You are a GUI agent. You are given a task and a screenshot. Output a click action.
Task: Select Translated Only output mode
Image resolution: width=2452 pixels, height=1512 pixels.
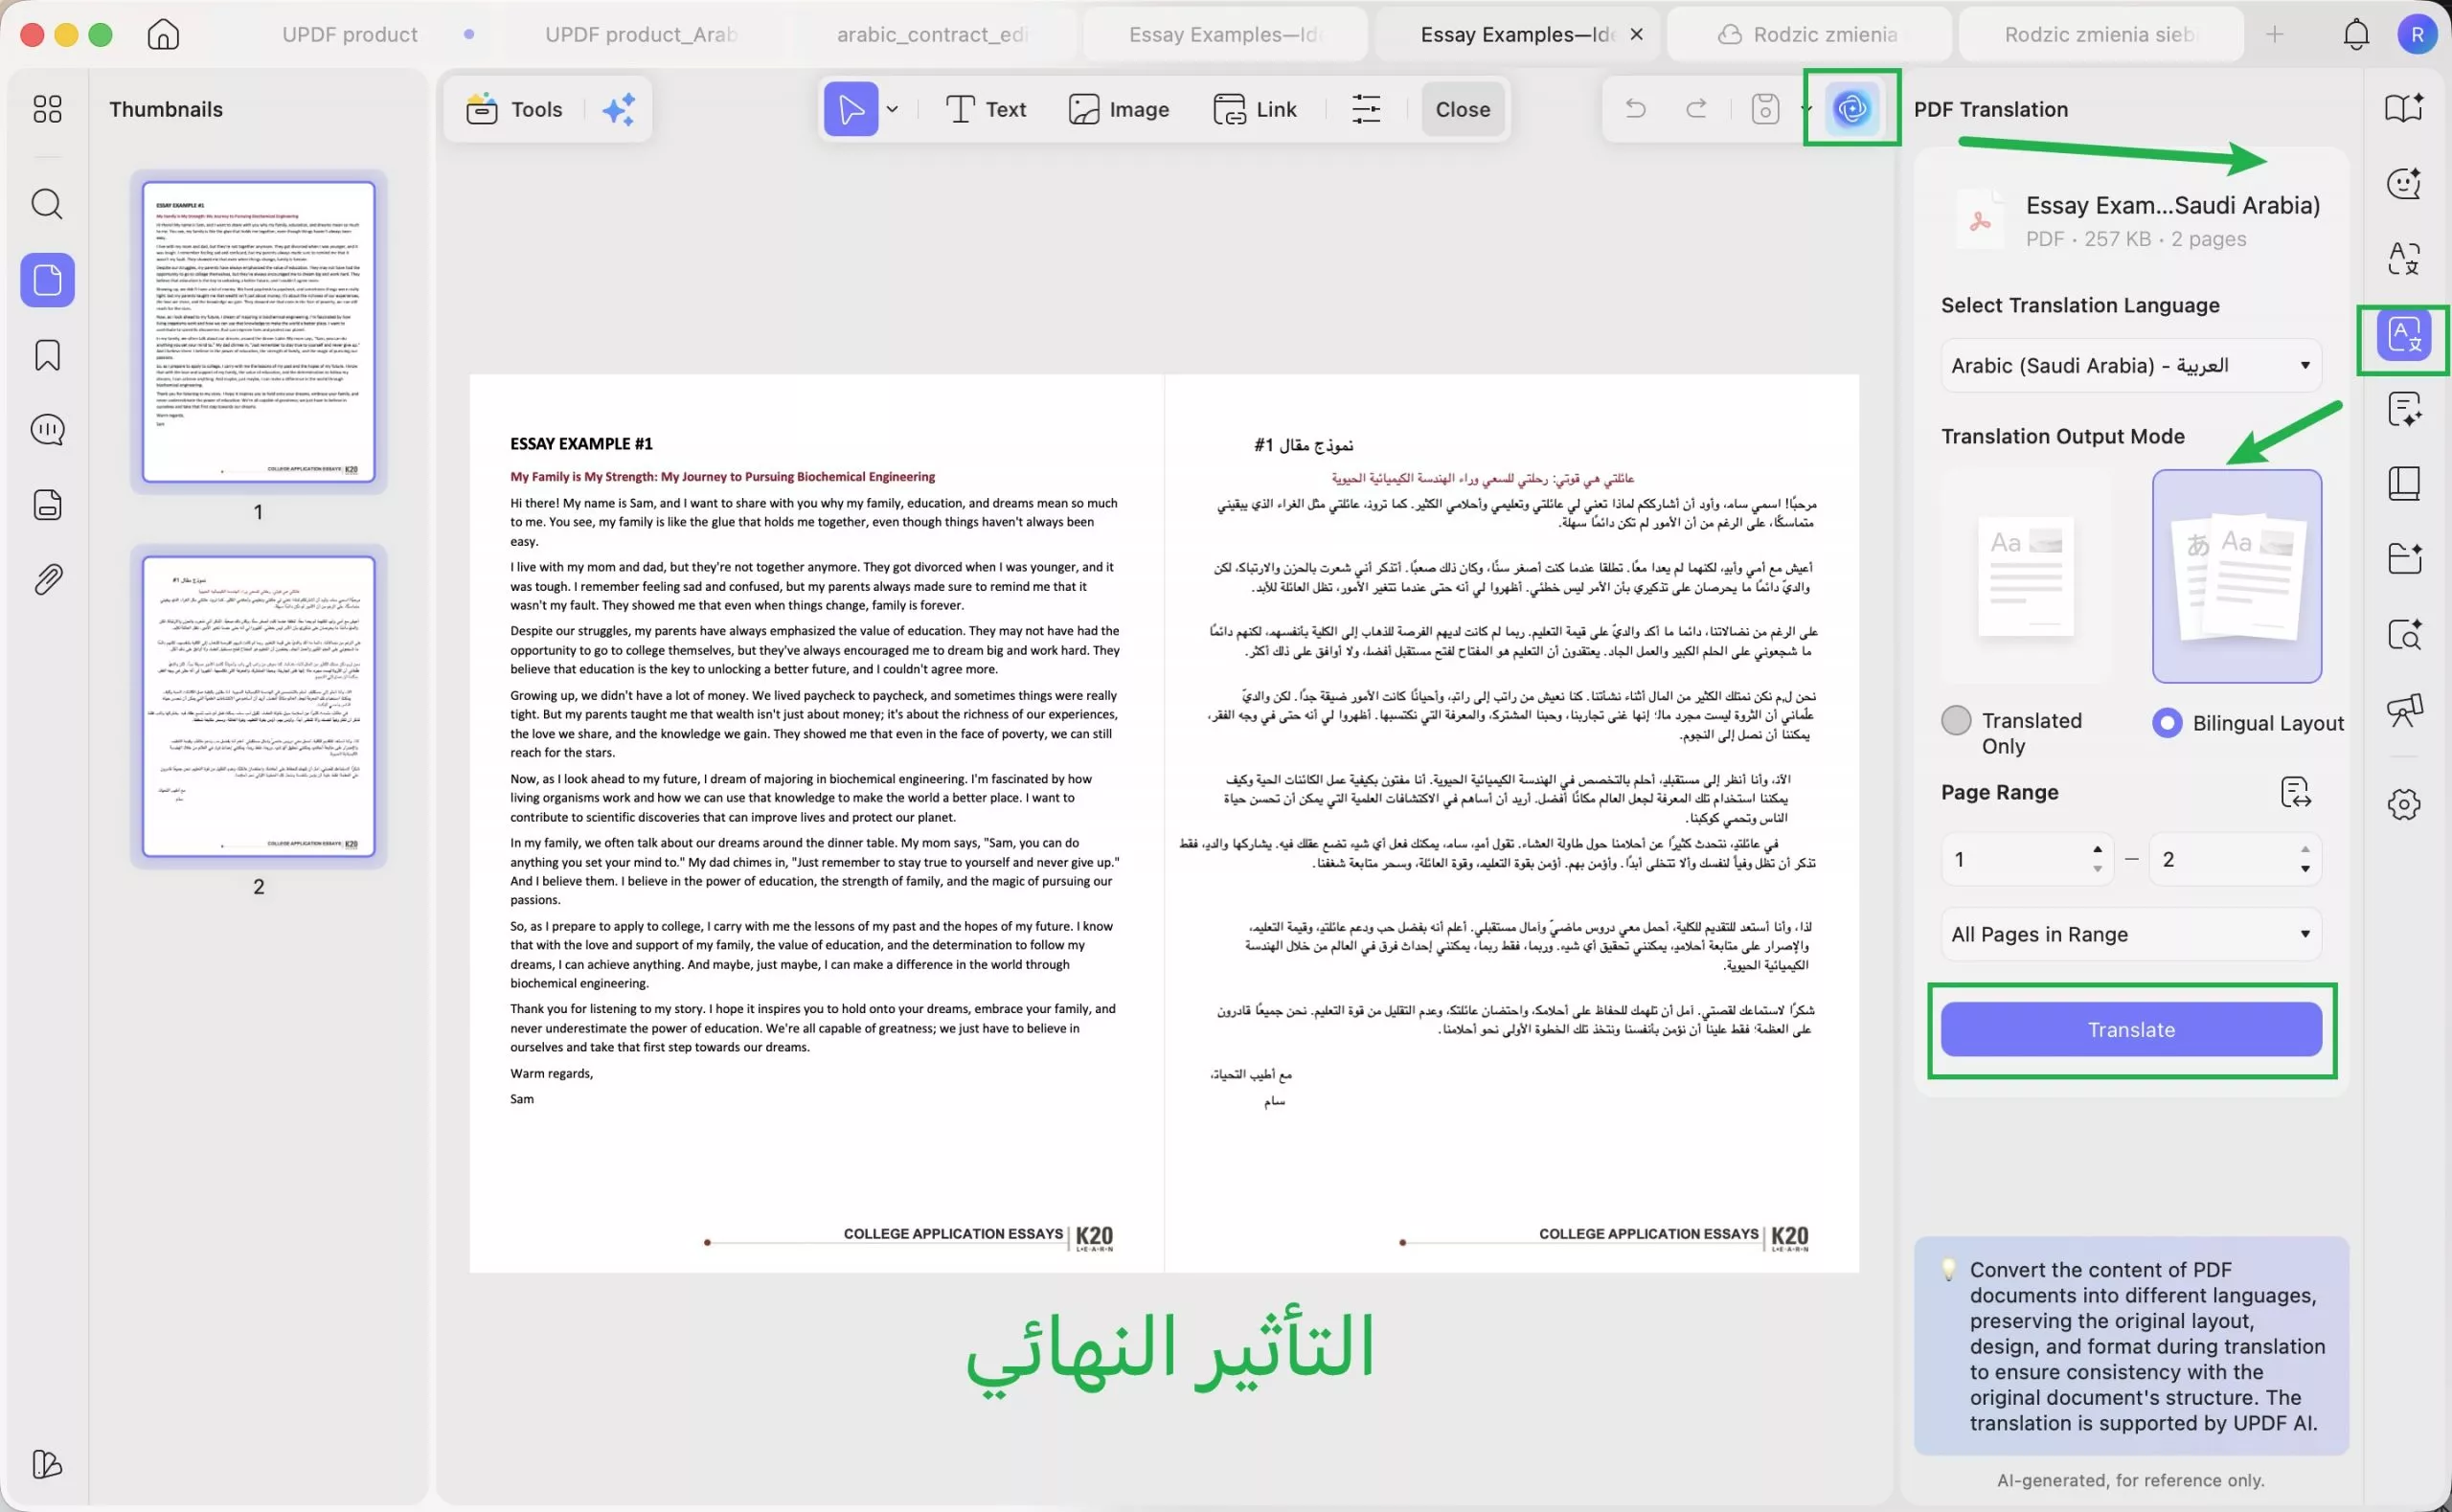[x=1955, y=720]
